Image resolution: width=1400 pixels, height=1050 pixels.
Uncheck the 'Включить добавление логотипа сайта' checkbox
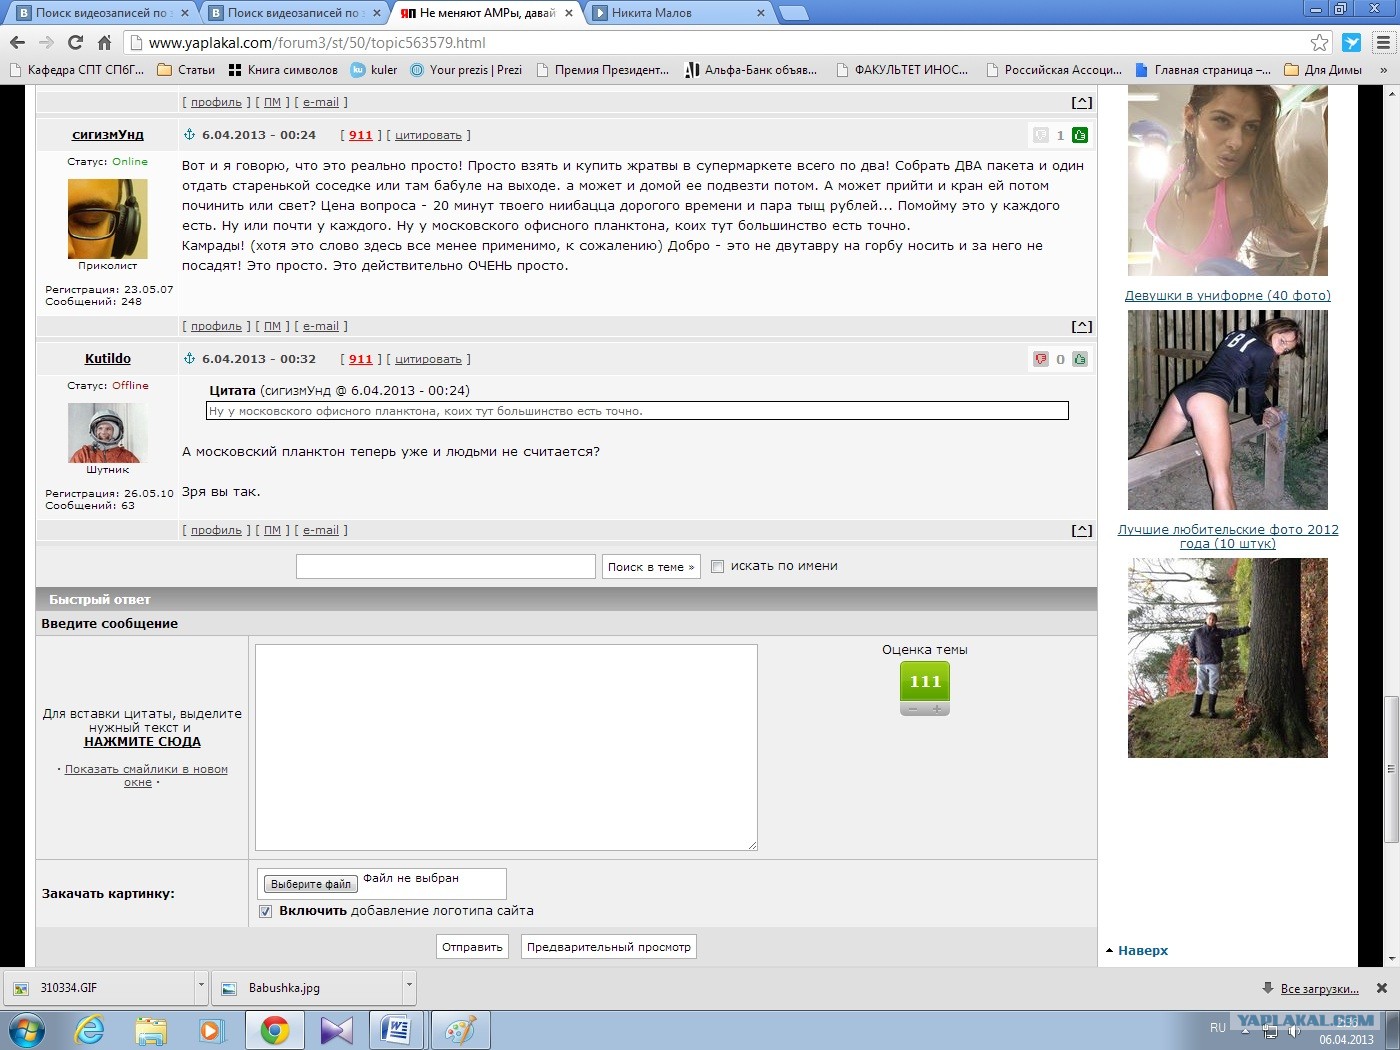265,911
